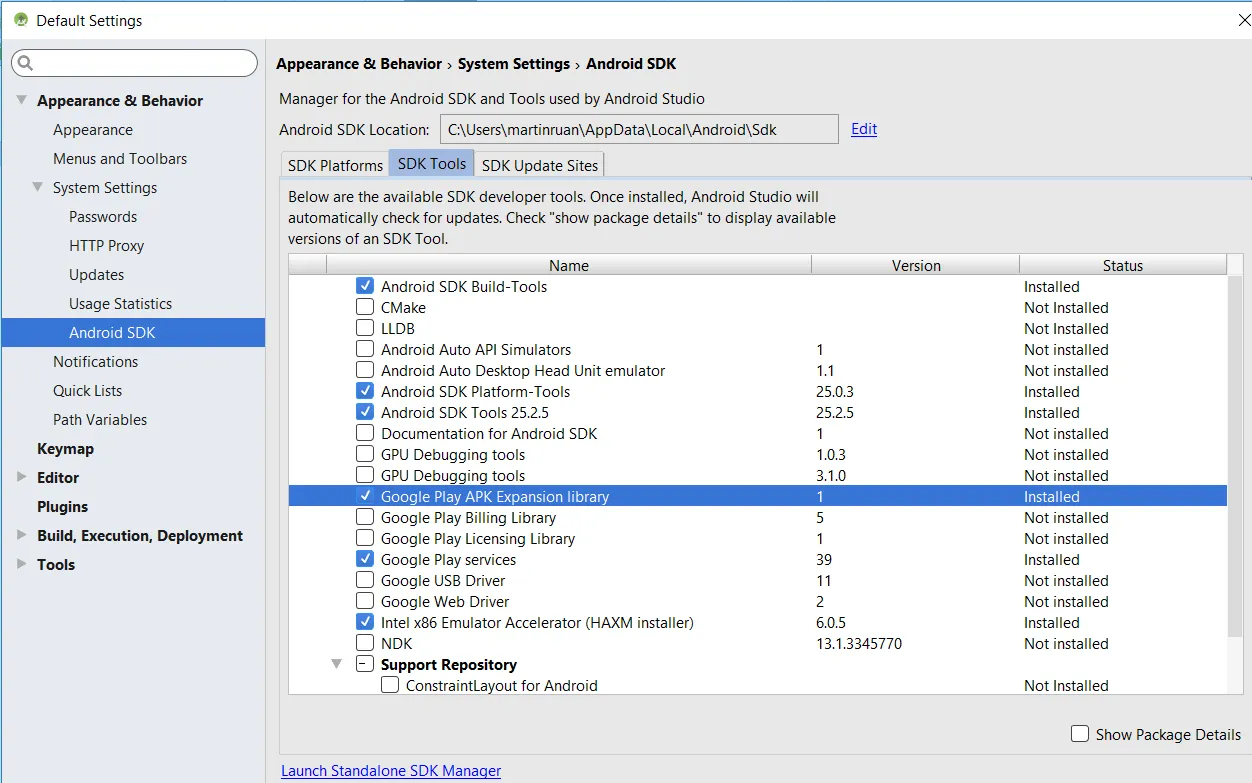Viewport: 1252px width, 783px height.
Task: Switch to the SDK Platforms tab
Action: (335, 165)
